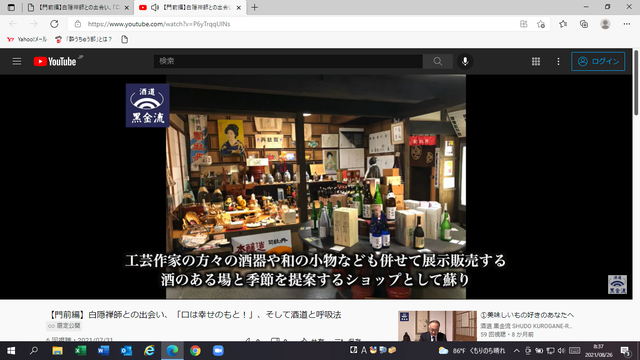Go back to the previous page
640x360 pixels.
pyautogui.click(x=13, y=24)
